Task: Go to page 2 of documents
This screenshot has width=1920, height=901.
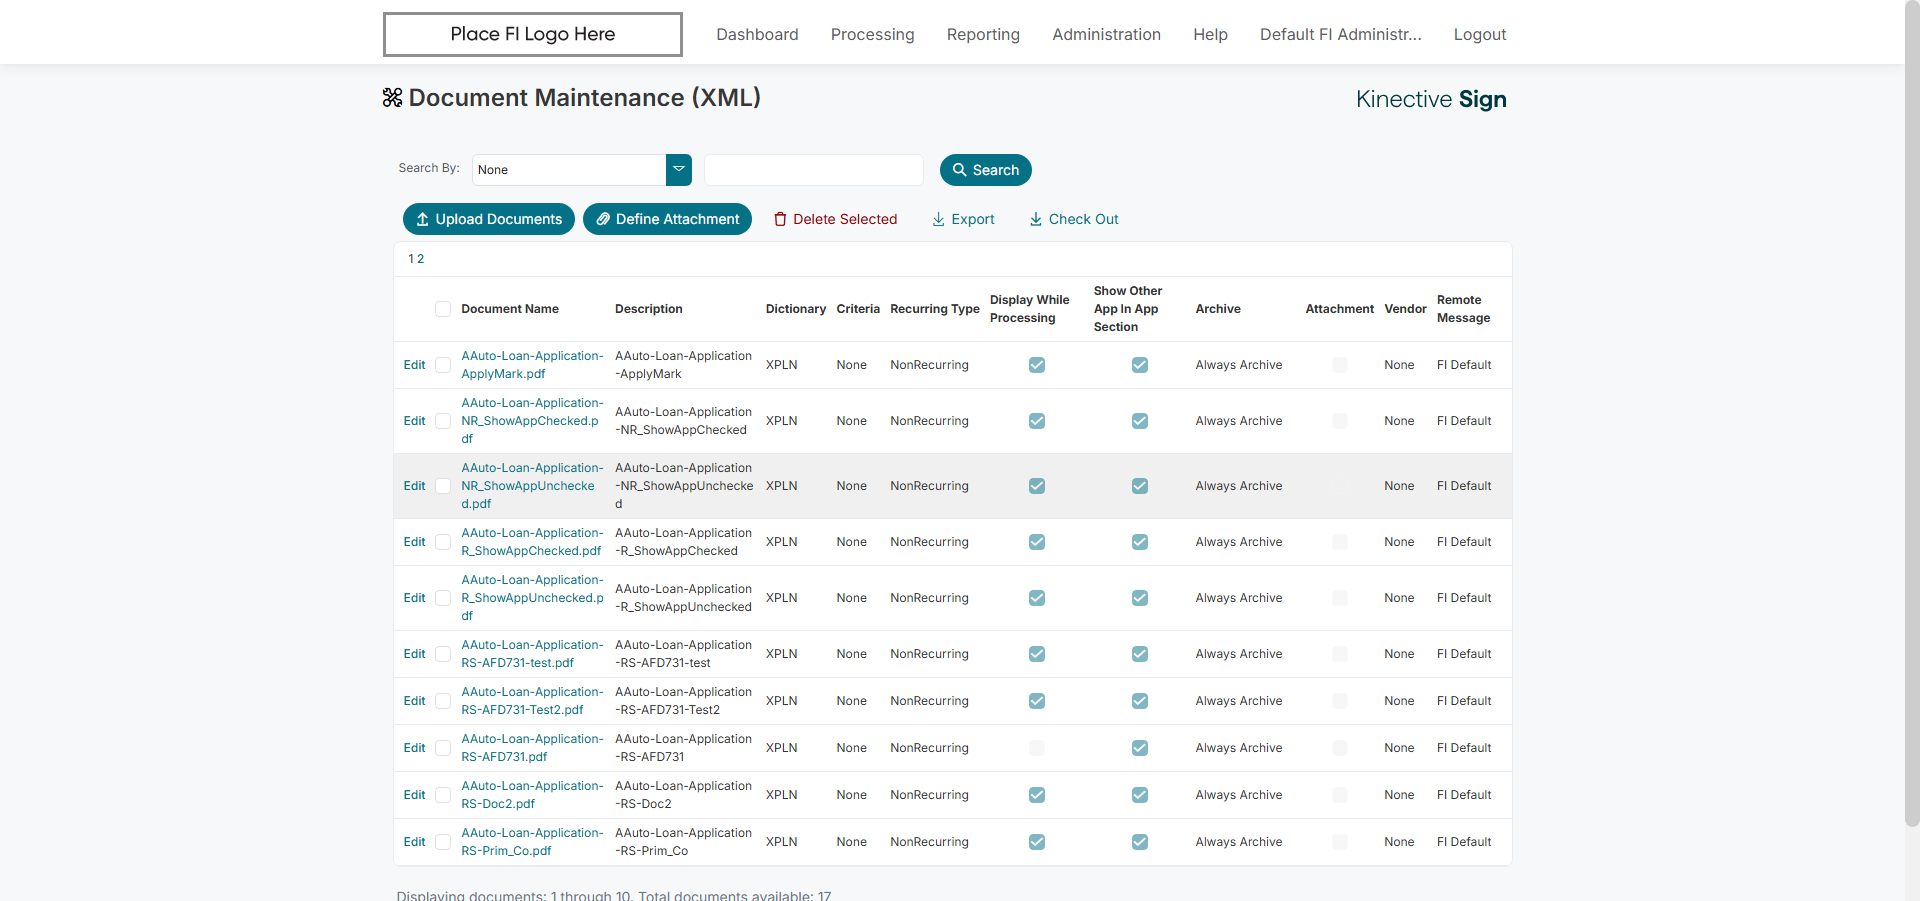Action: (x=421, y=259)
